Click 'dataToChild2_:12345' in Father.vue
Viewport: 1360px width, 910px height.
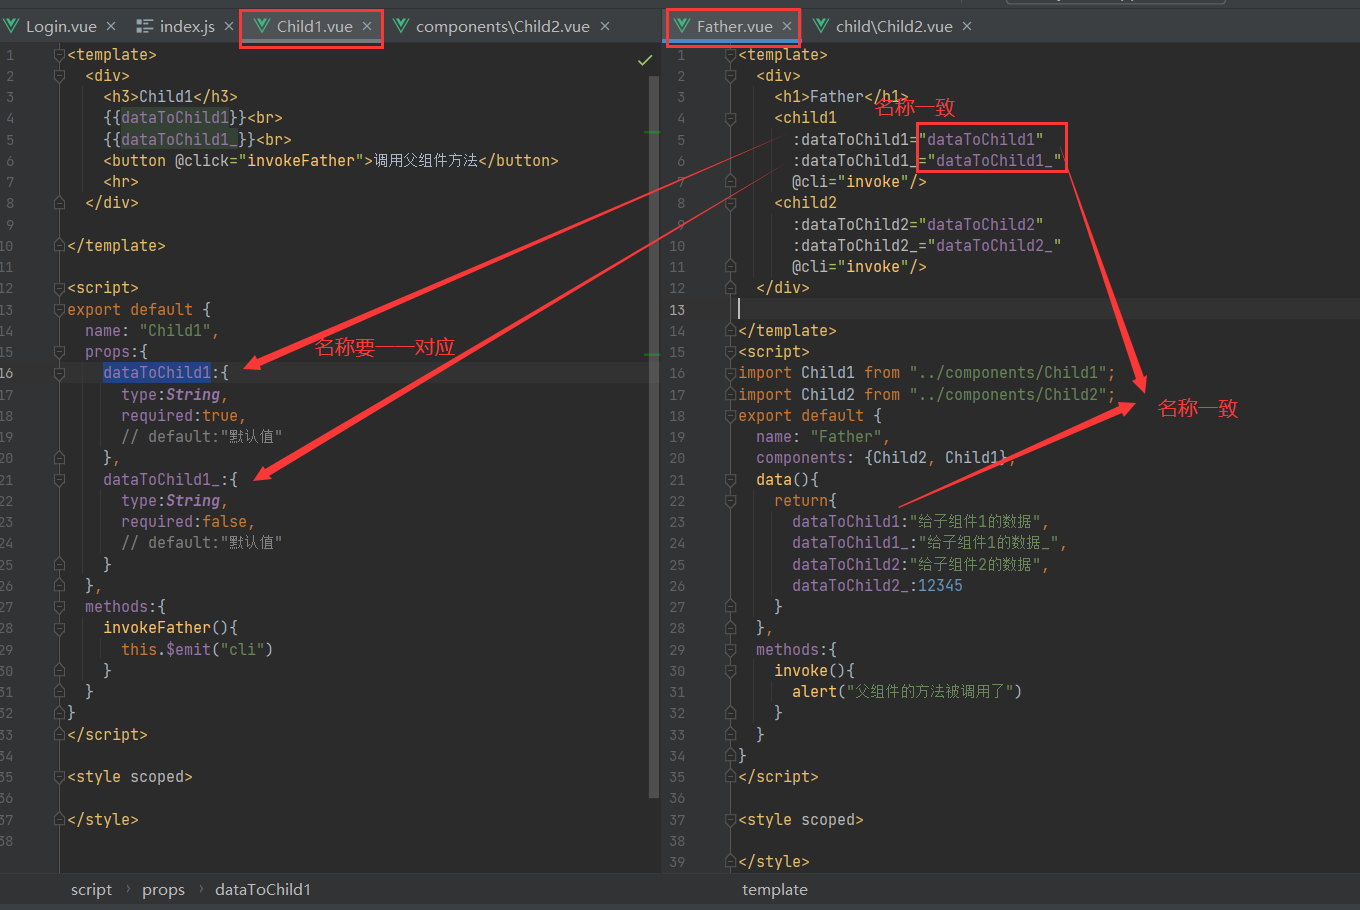pos(877,585)
